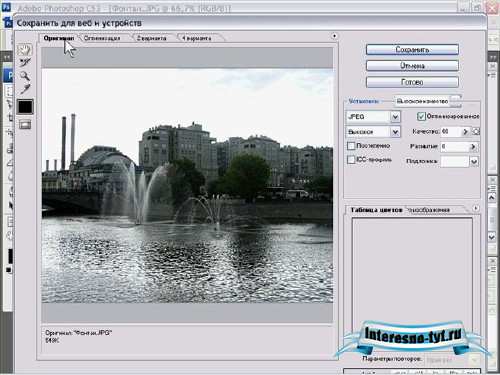The image size is (500, 375).
Task: Open the JPEG format dropdown
Action: click(373, 117)
